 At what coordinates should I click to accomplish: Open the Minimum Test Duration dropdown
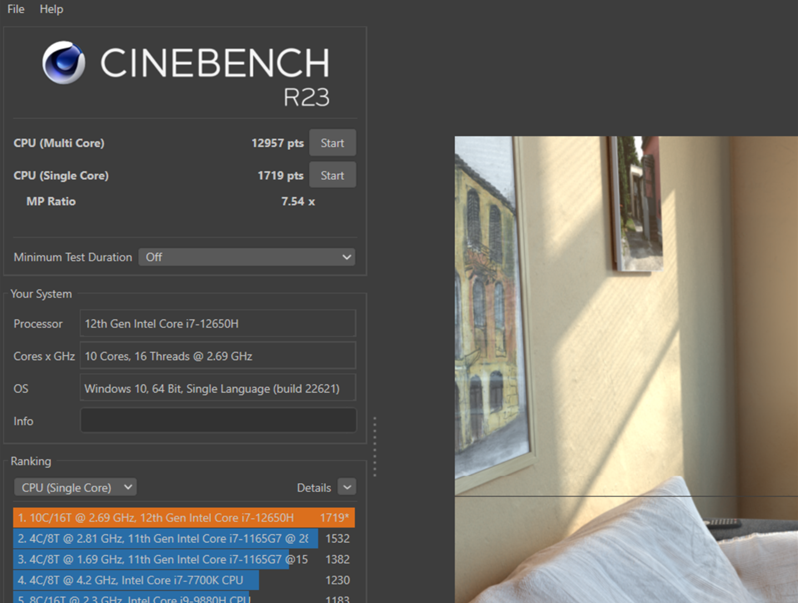[x=247, y=257]
